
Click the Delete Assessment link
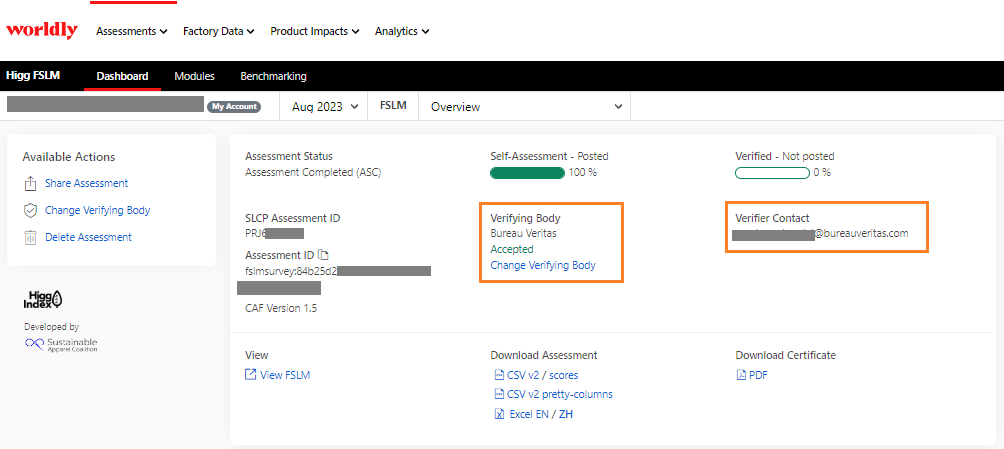(x=88, y=237)
